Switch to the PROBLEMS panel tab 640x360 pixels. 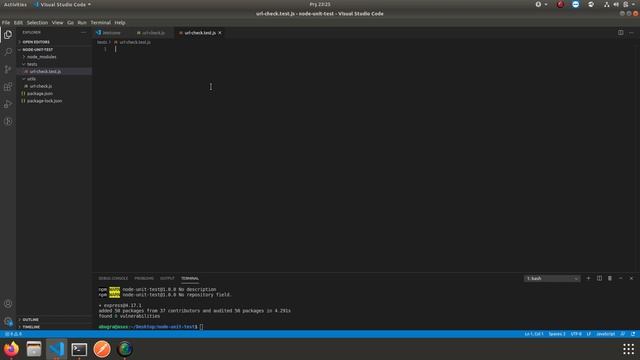pyautogui.click(x=144, y=278)
